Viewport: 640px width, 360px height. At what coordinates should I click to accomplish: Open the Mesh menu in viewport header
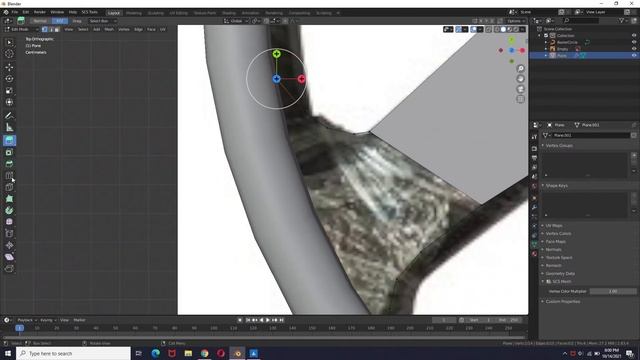pyautogui.click(x=109, y=29)
